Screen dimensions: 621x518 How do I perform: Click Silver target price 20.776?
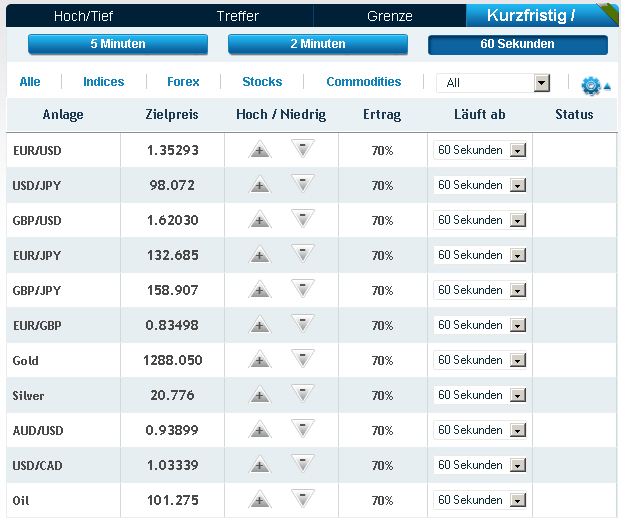point(172,395)
